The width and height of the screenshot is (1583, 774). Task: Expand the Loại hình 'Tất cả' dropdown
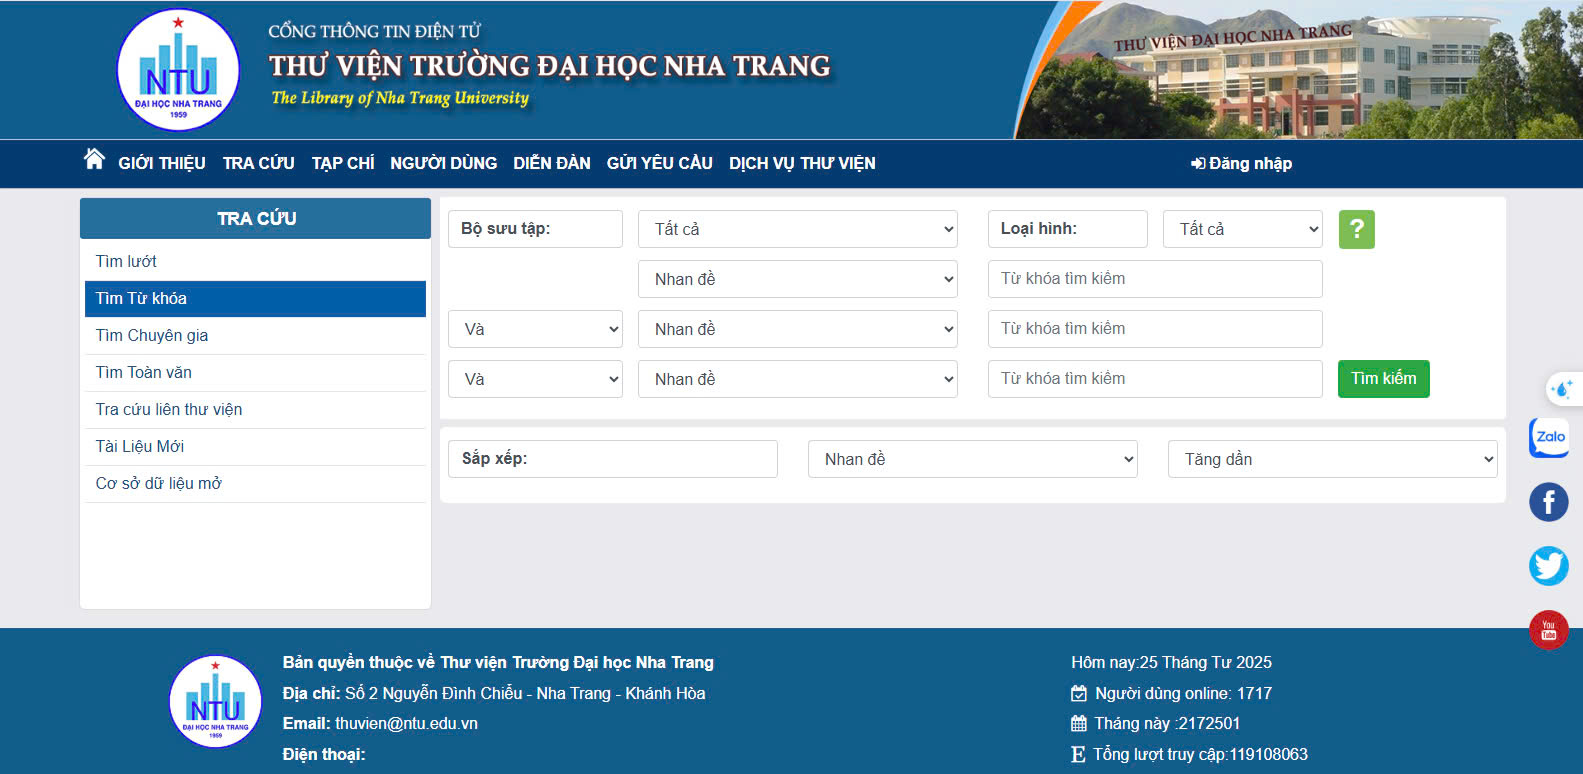click(x=1242, y=229)
